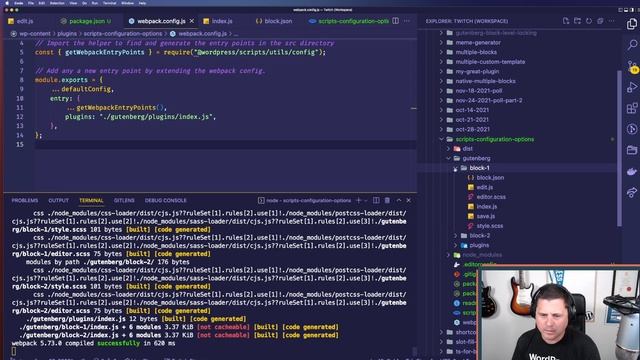Click webpack.config.js breadcrumb segment

[202, 34]
